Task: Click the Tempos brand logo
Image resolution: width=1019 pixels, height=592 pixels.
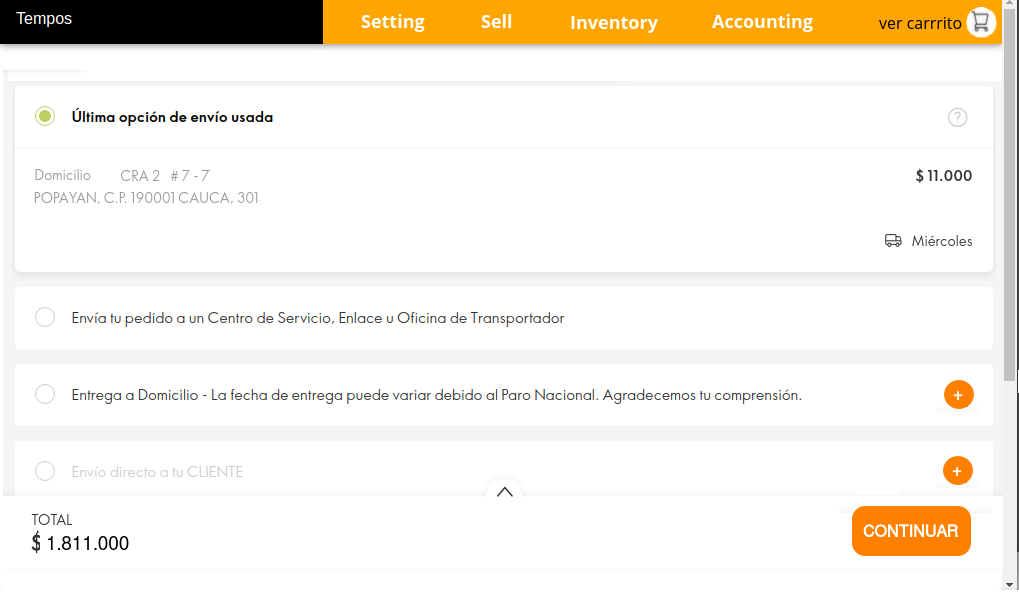Action: 44,19
